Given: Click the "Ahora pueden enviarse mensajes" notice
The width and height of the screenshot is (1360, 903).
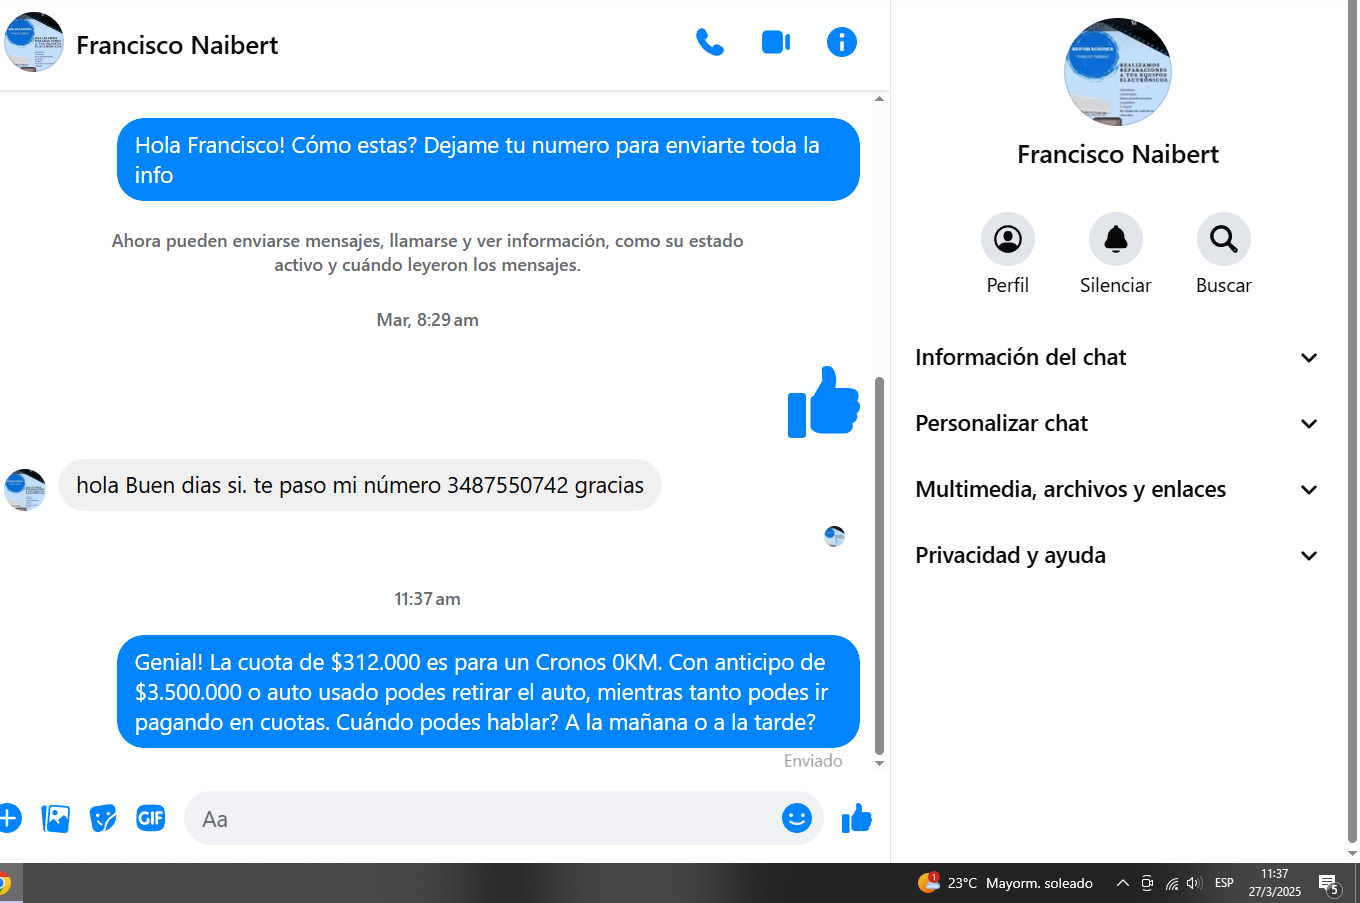Looking at the screenshot, I should [428, 253].
